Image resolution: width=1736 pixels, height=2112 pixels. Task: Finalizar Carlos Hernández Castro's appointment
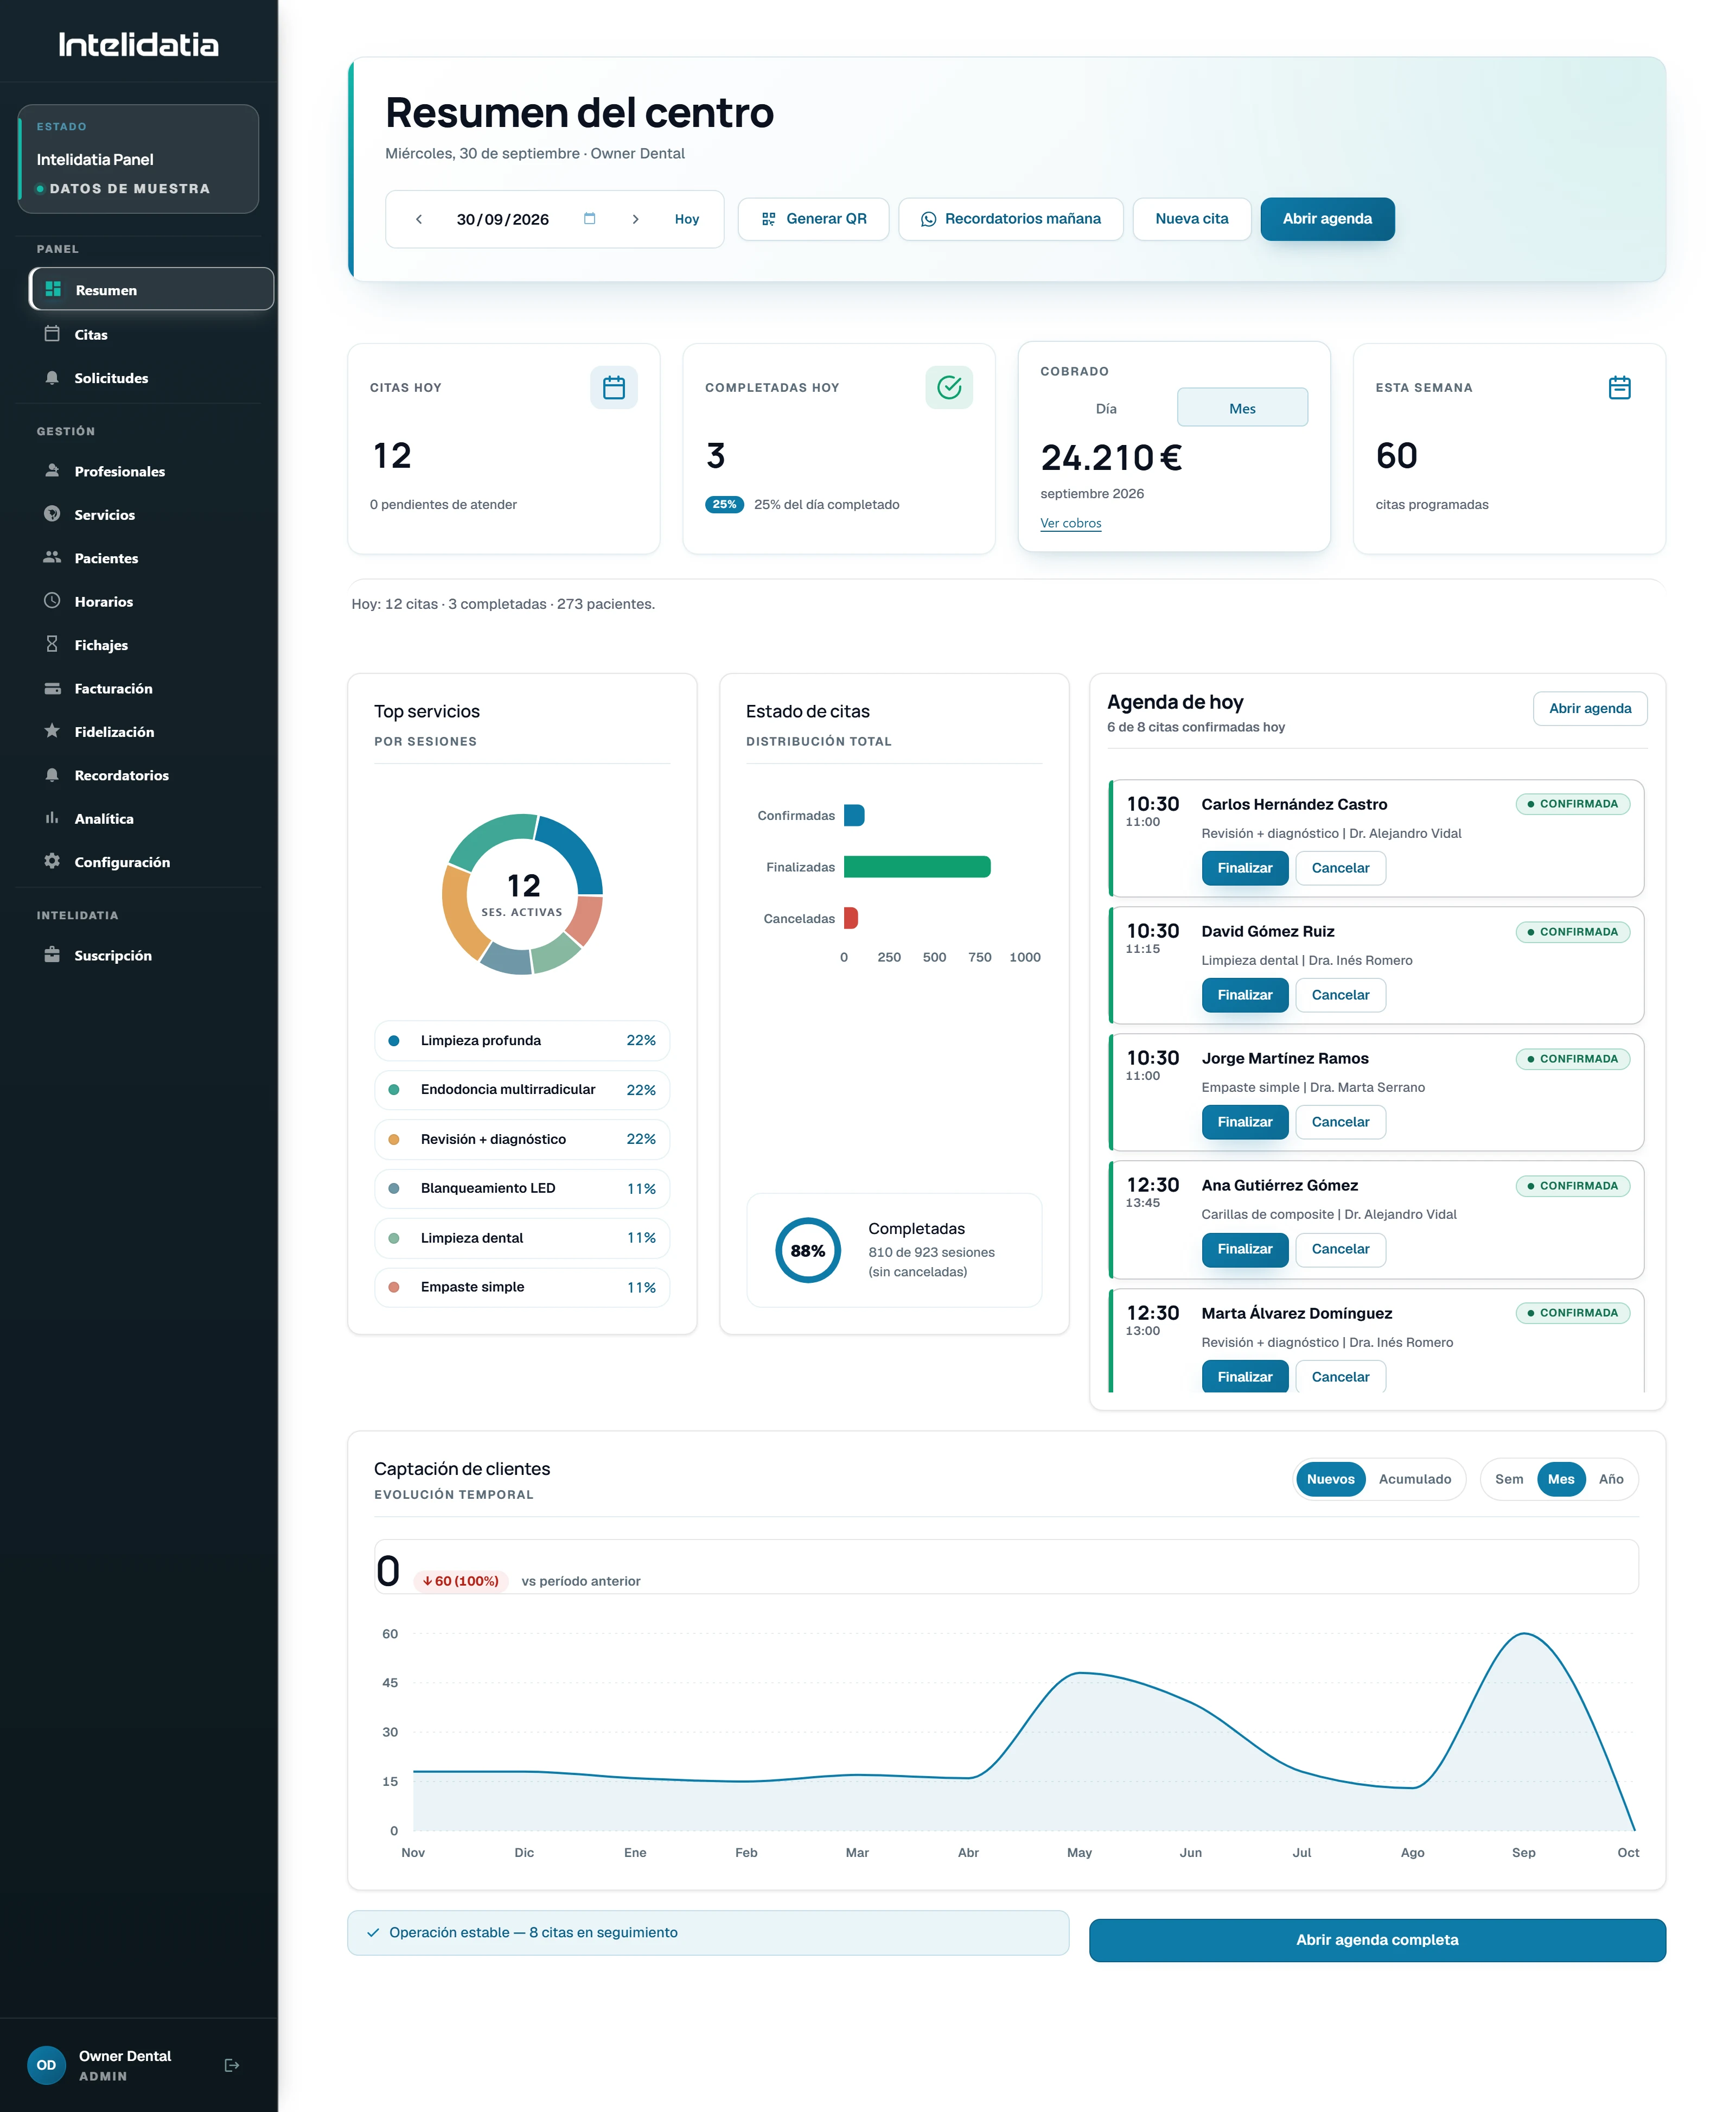tap(1245, 868)
